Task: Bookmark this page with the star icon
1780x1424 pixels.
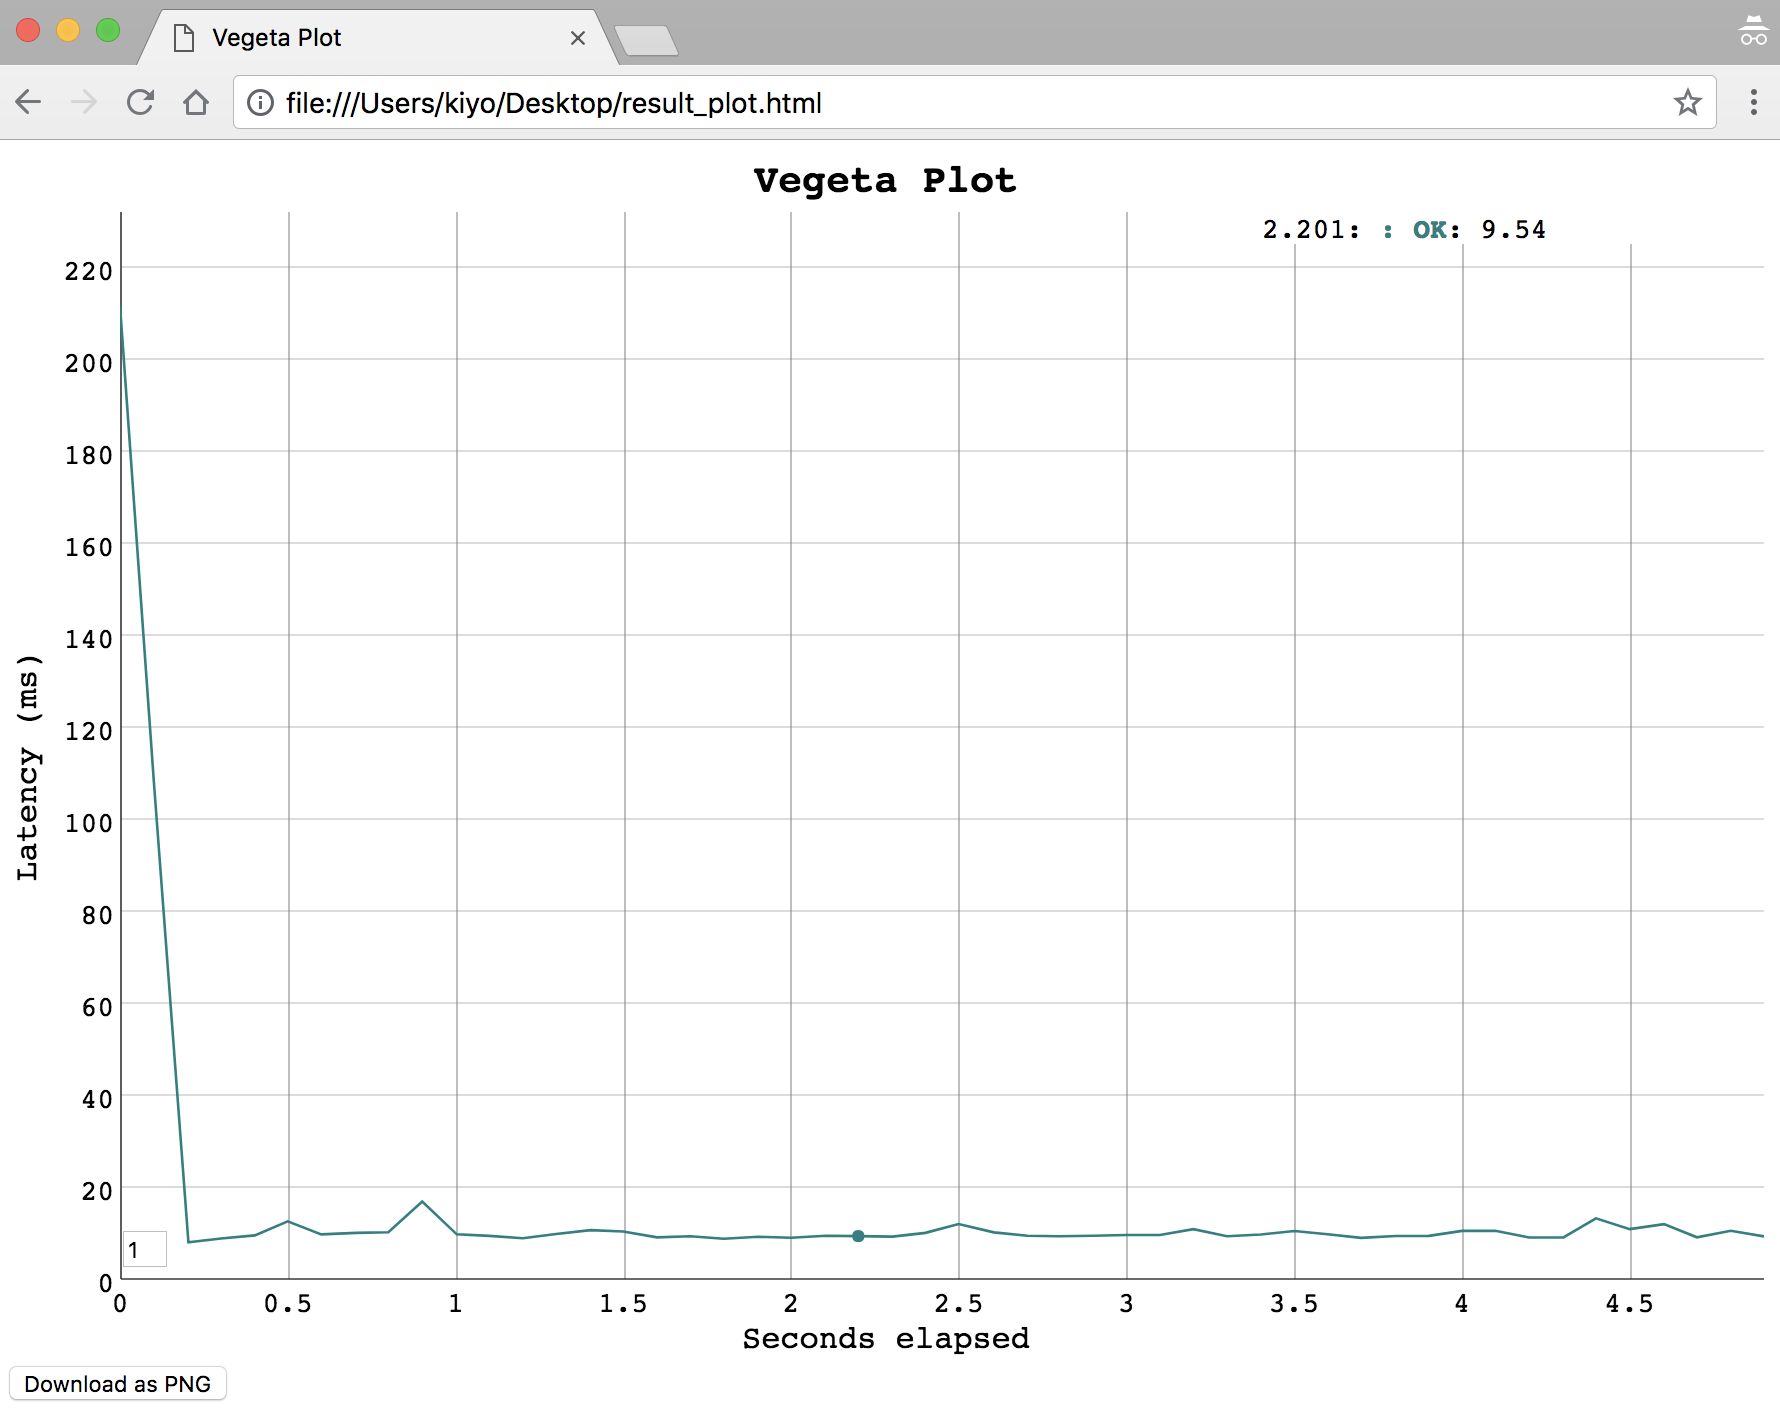Action: (1688, 102)
